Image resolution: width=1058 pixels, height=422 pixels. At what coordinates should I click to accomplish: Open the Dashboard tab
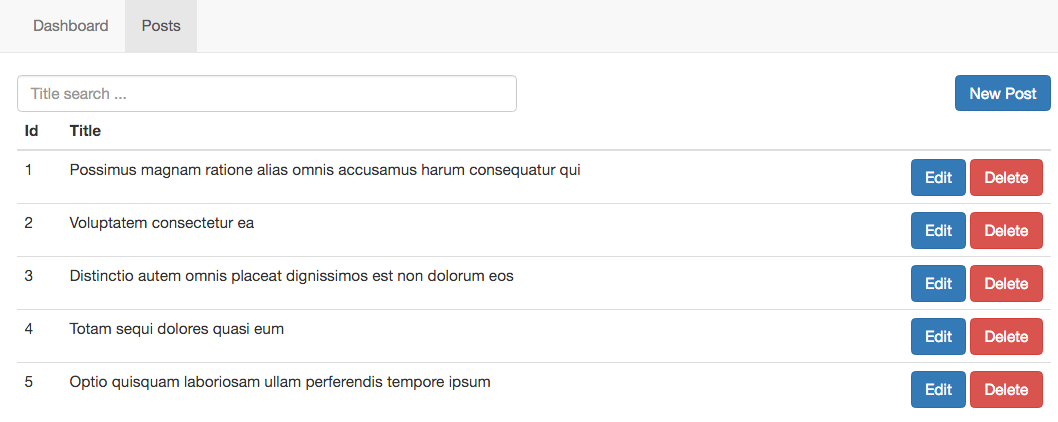click(71, 26)
